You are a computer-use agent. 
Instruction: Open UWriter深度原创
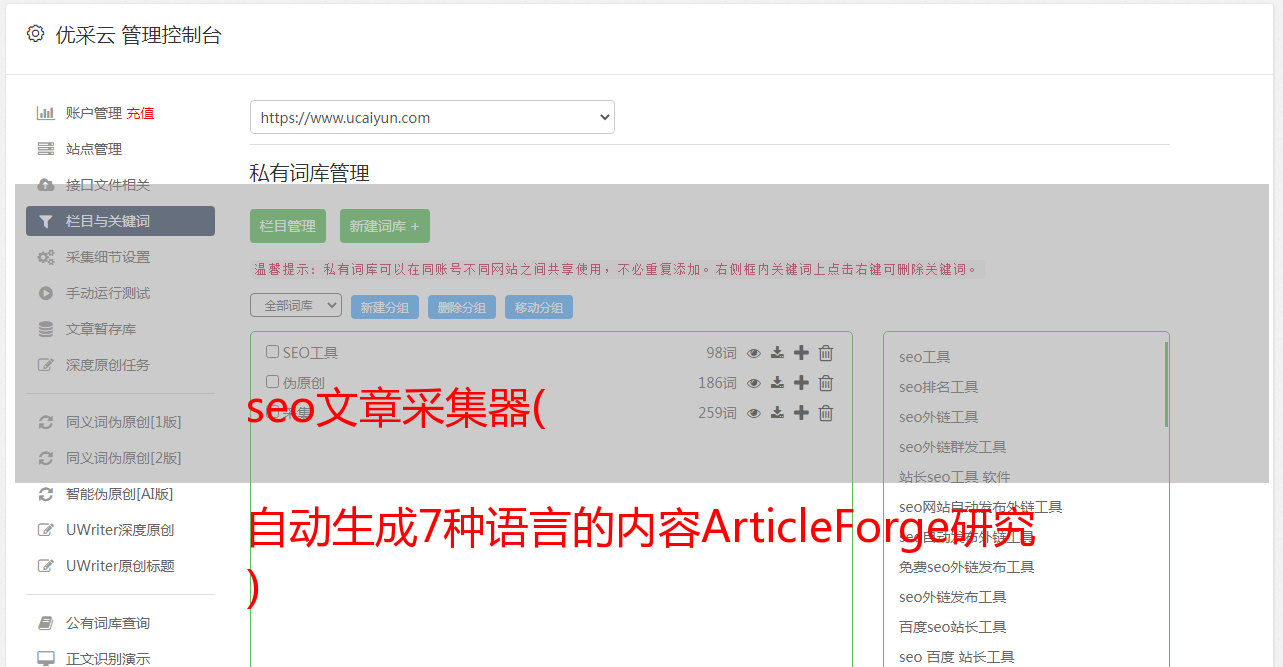[120, 530]
